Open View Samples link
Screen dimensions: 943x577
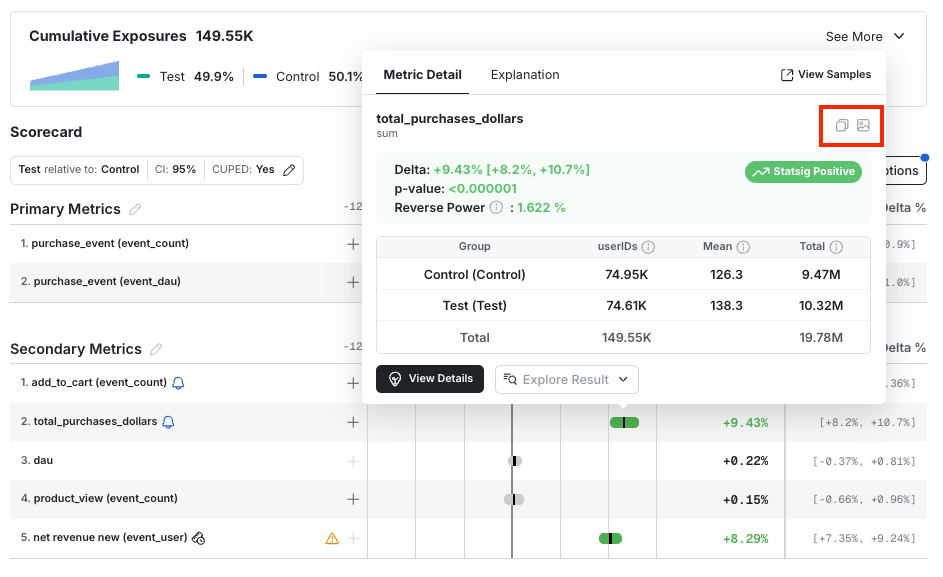(826, 75)
